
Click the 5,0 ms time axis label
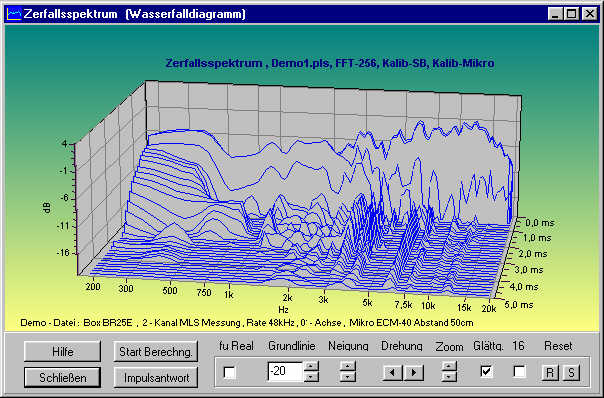(519, 305)
